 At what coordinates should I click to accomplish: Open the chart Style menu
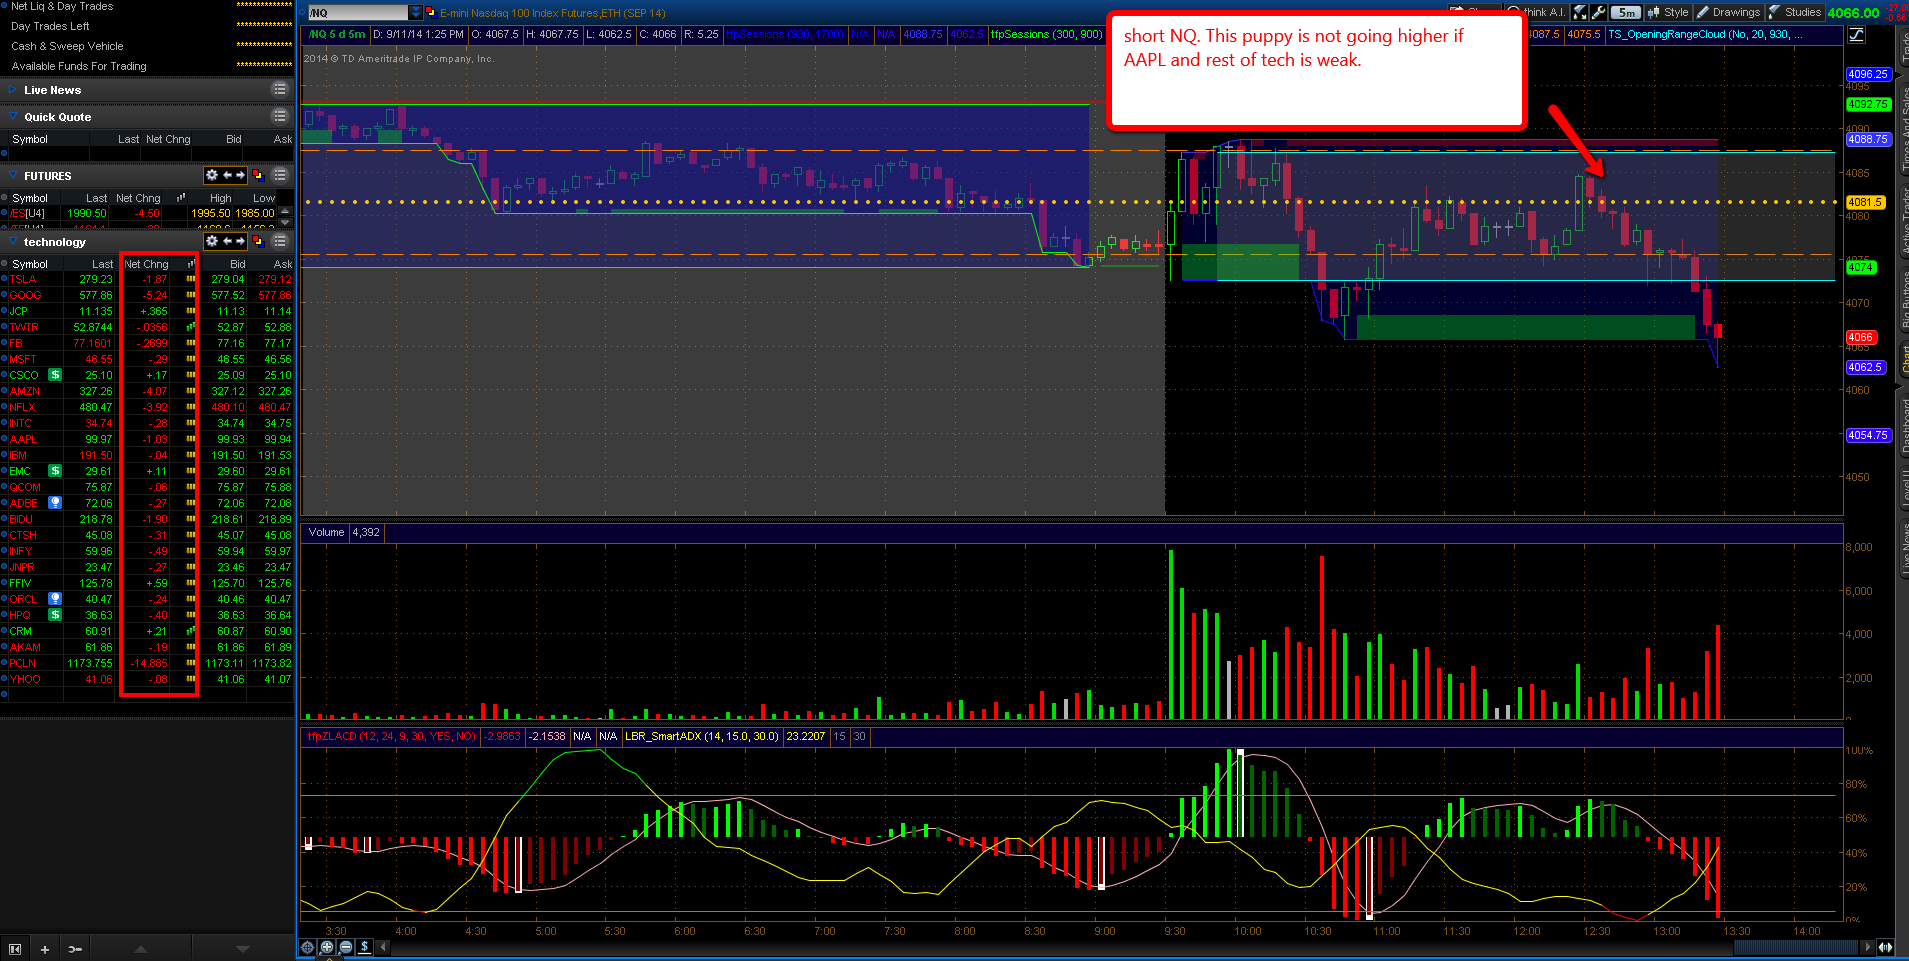(1668, 12)
